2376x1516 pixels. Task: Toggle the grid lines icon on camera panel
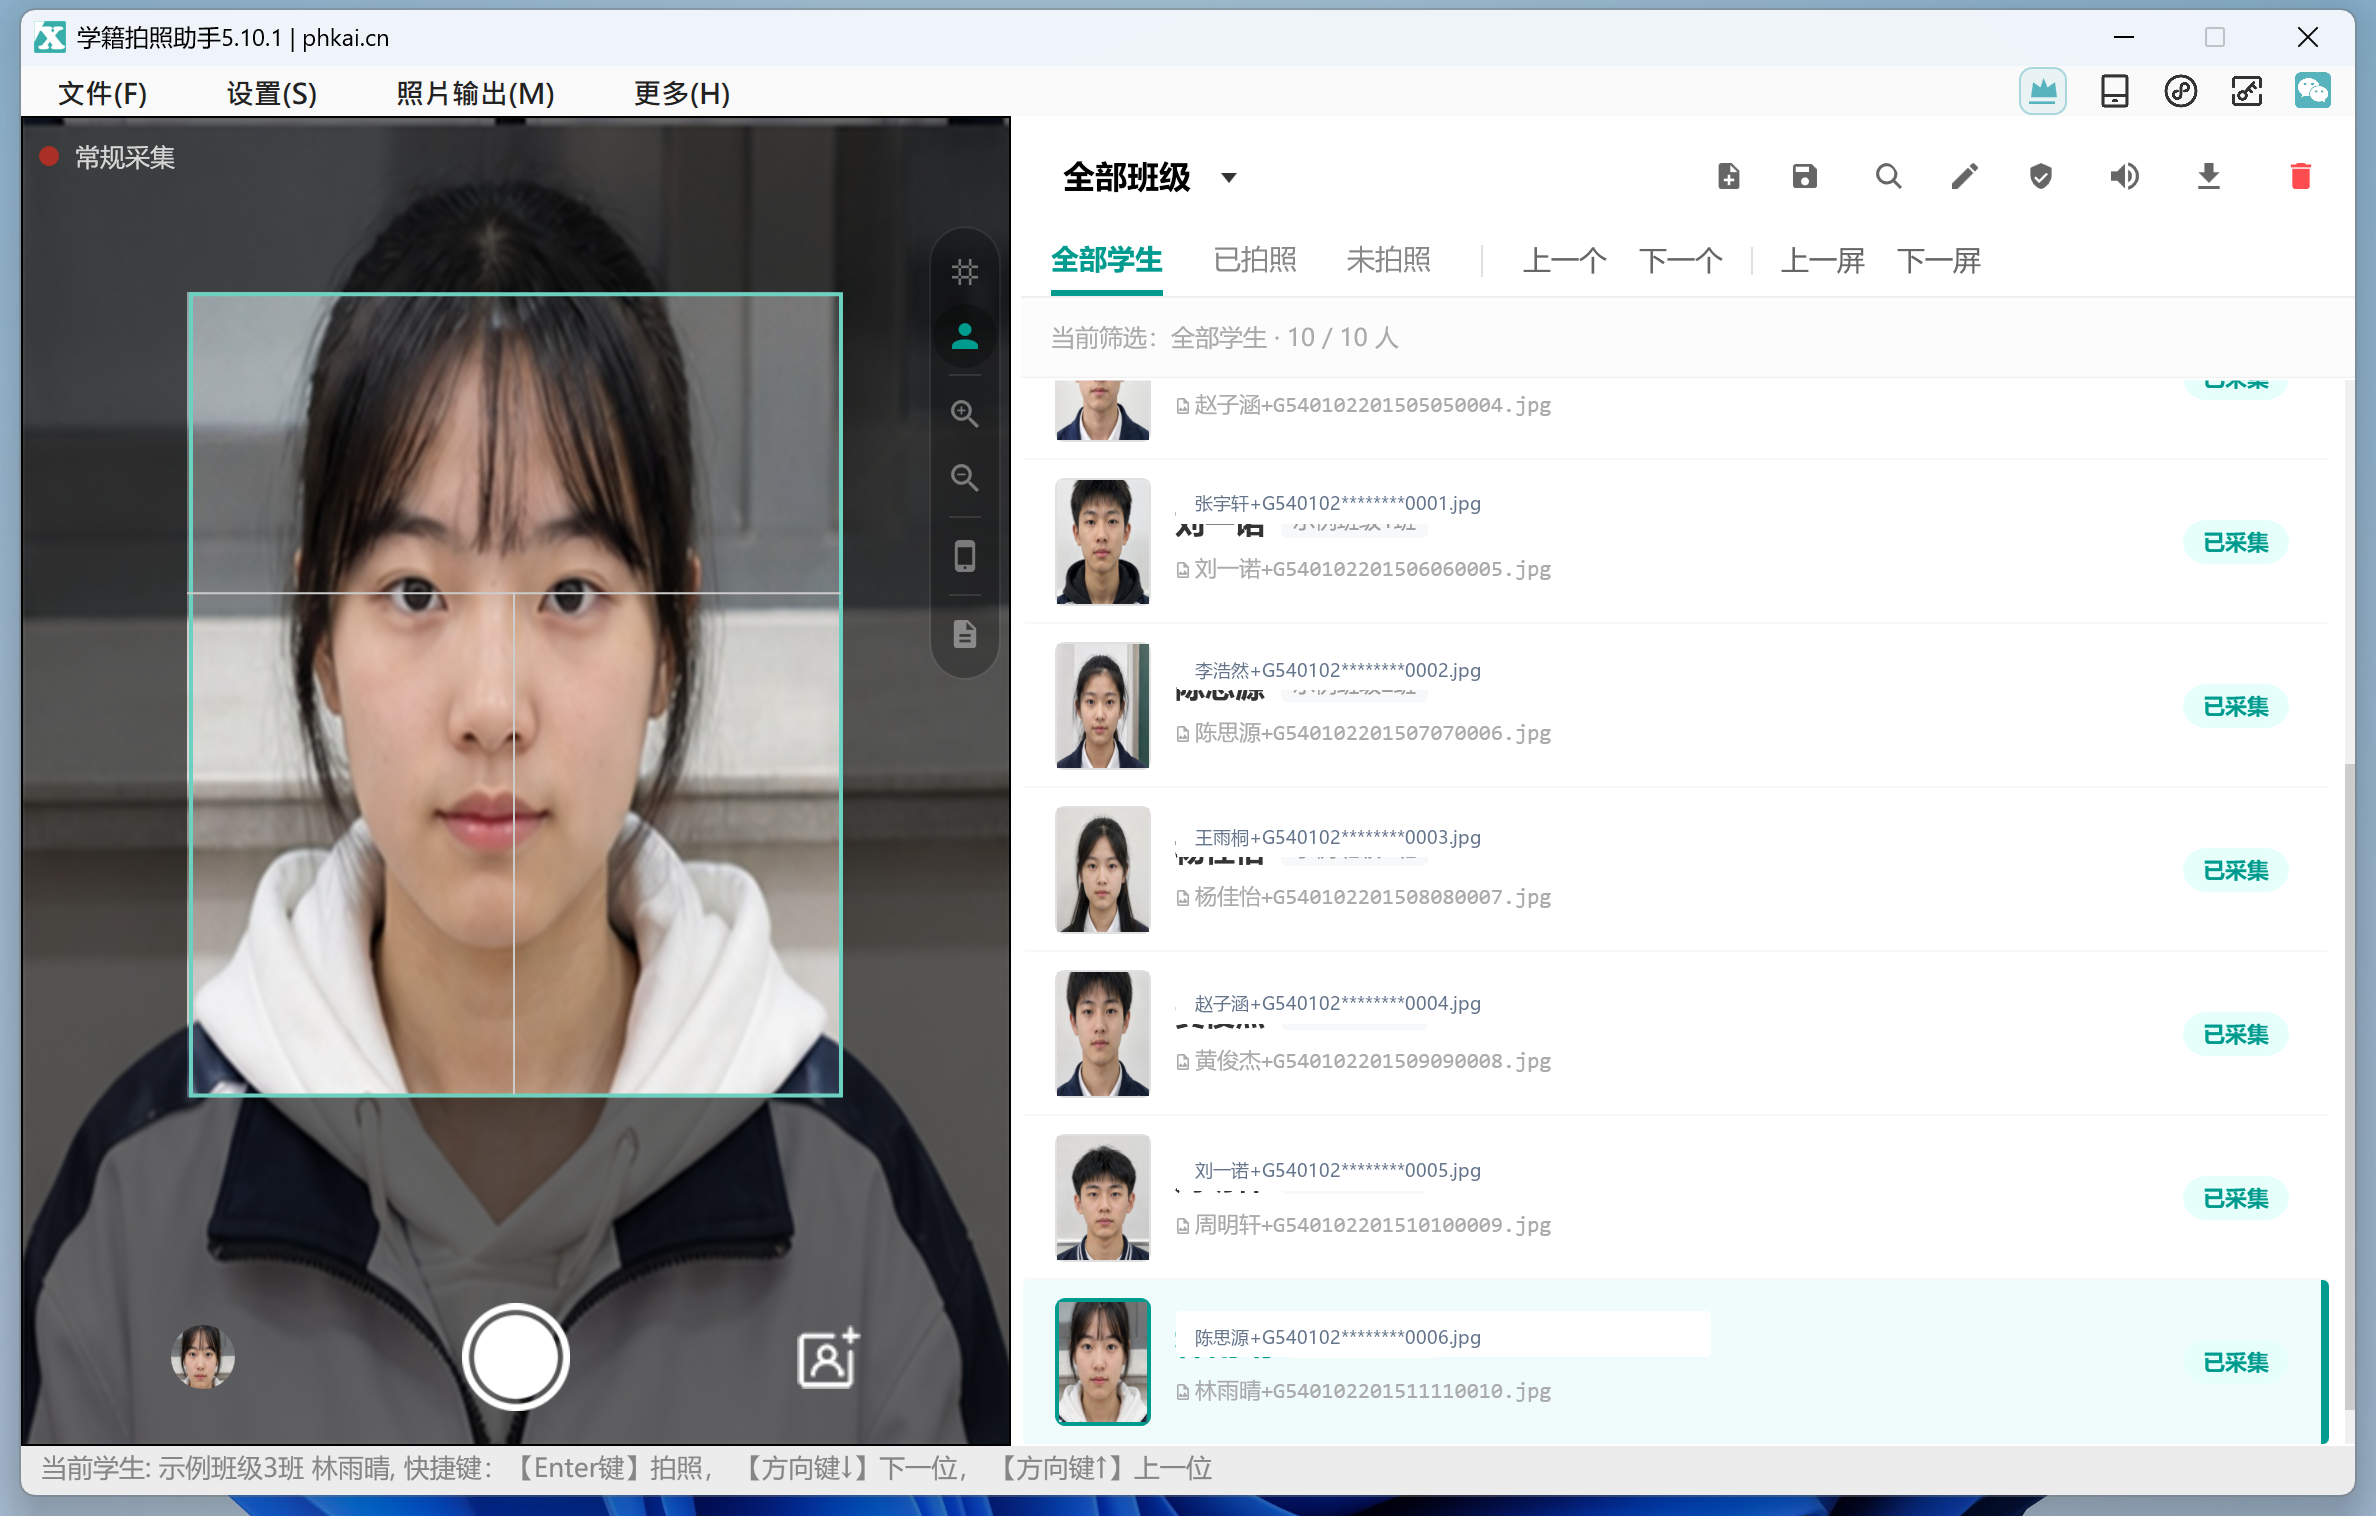pyautogui.click(x=964, y=272)
